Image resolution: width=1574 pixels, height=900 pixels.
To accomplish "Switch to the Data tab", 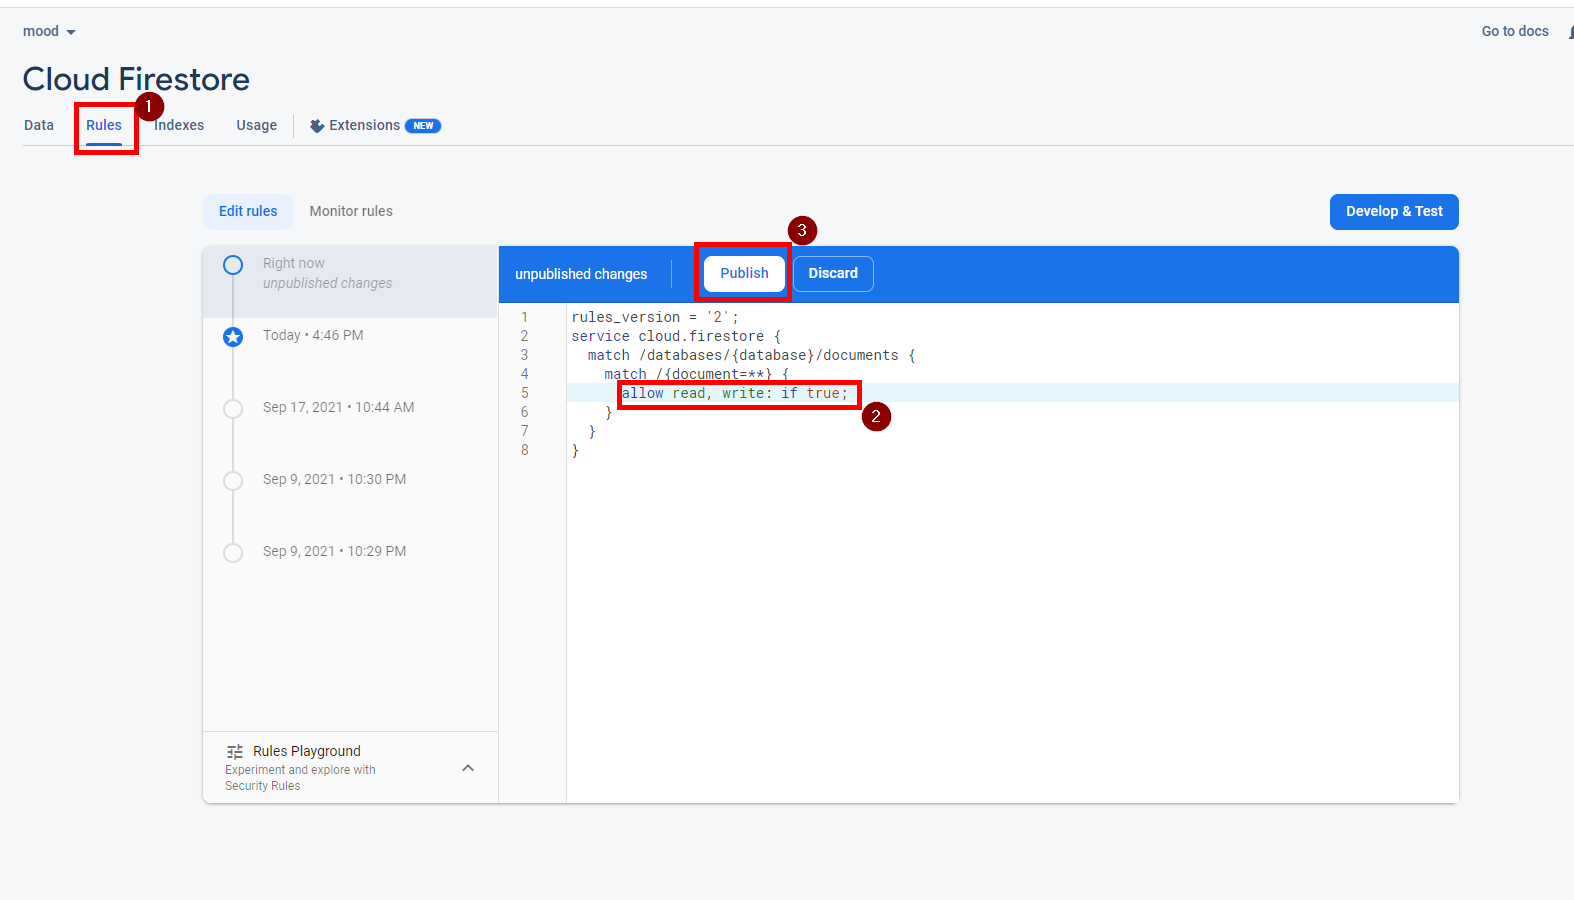I will click(x=39, y=126).
